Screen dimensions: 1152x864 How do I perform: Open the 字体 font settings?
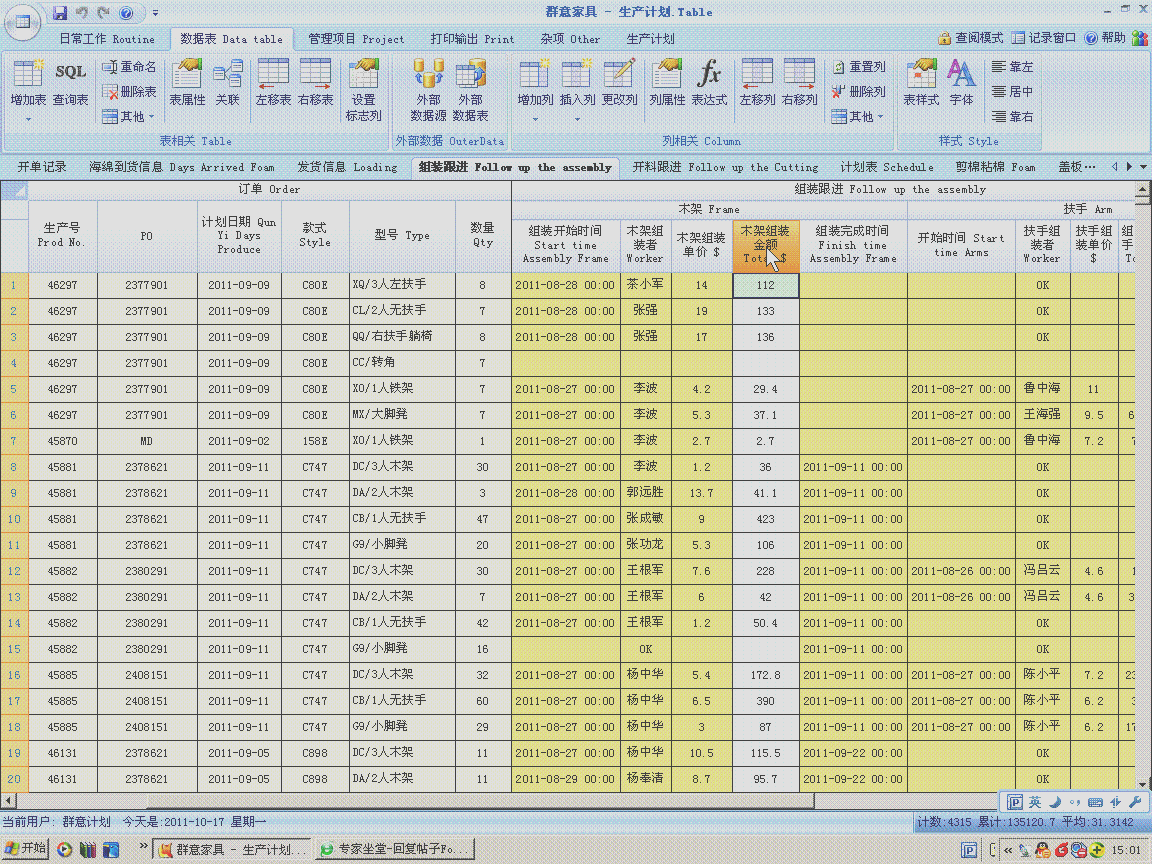(x=961, y=82)
